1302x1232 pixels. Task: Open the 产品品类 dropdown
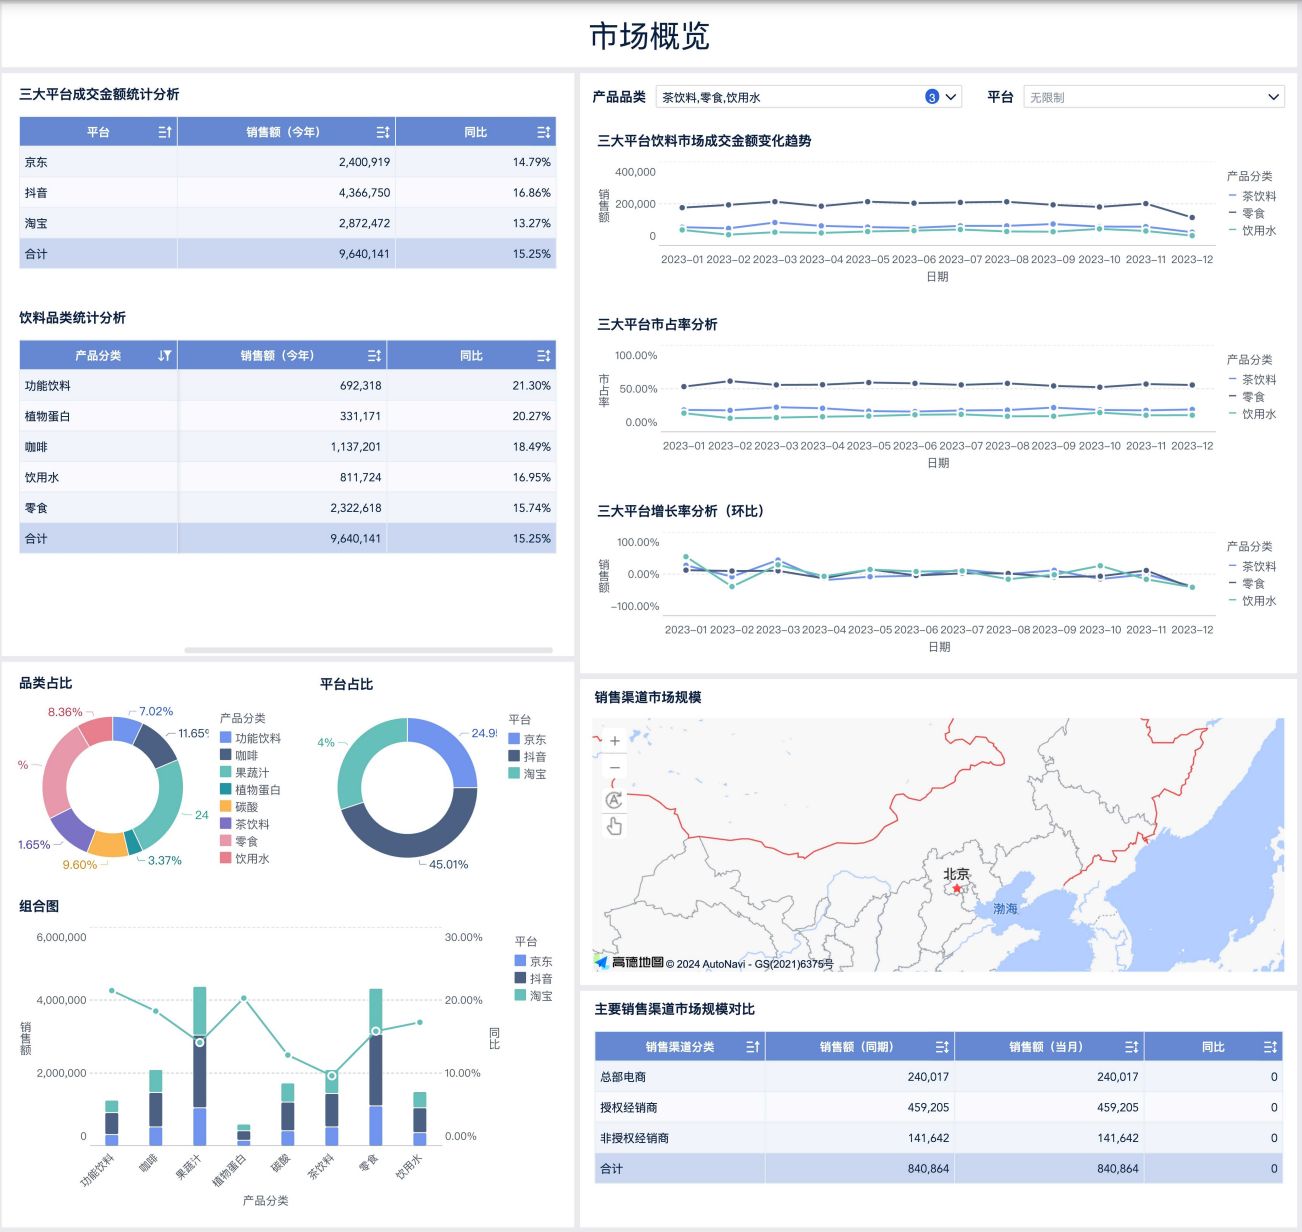pos(808,97)
